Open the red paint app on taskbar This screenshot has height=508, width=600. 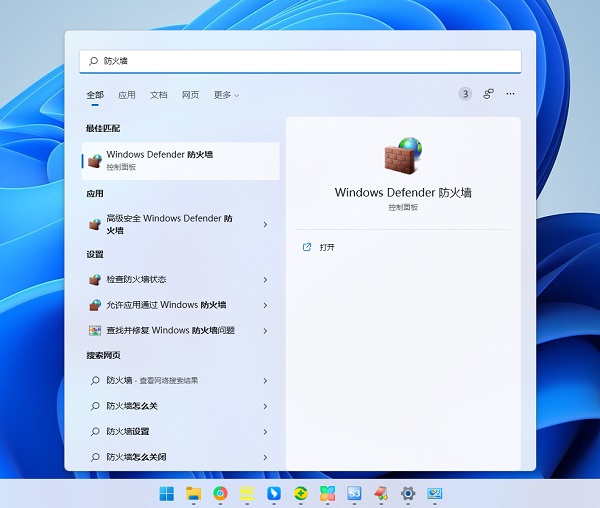(381, 493)
